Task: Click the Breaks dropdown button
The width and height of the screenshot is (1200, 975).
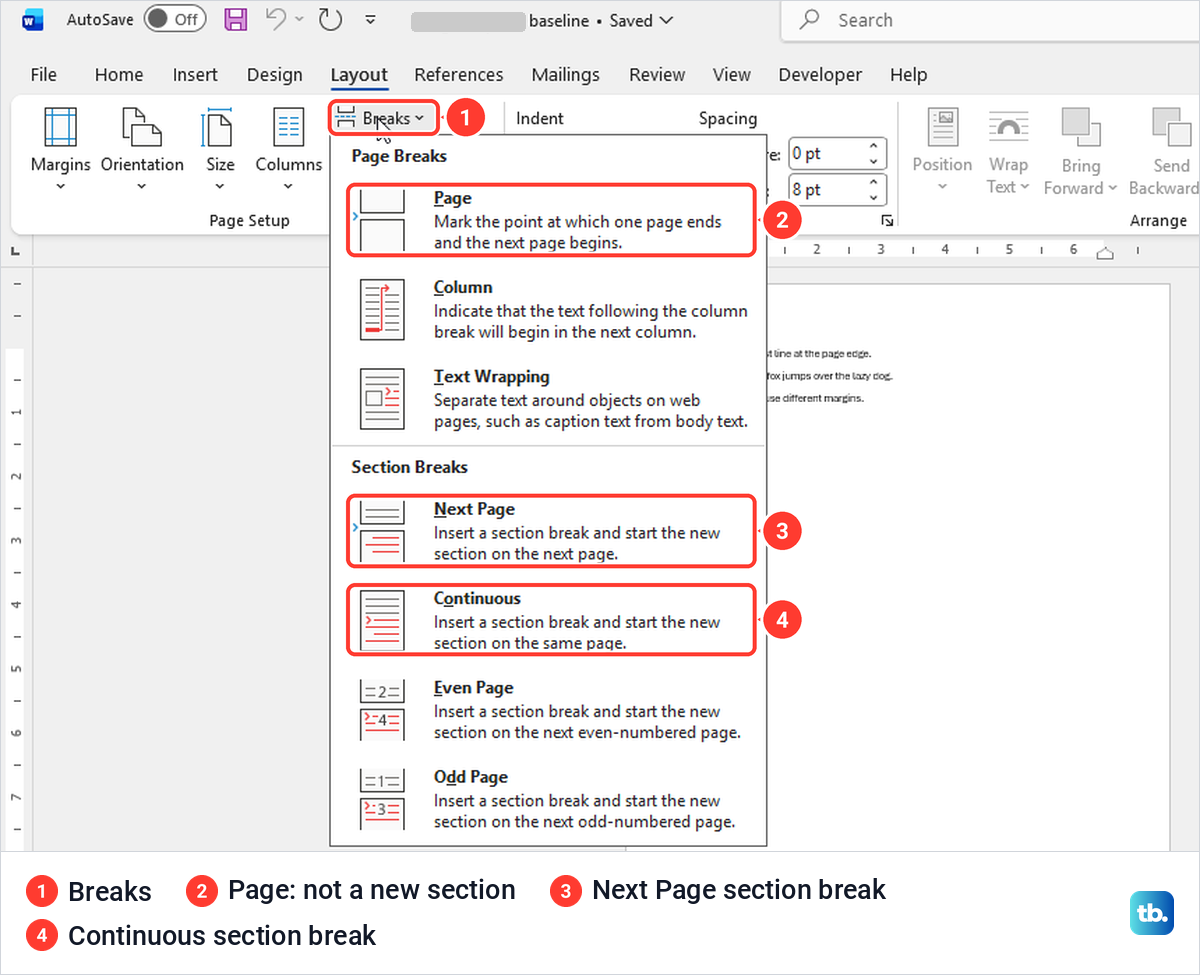Action: (x=384, y=118)
